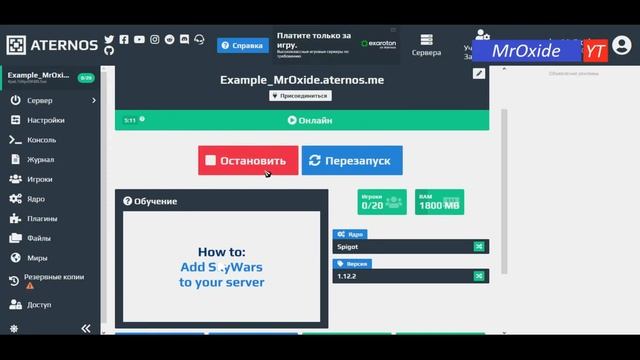Open user account avatar menu
Image resolution: width=640 pixels, height=360 pixels.
point(622,45)
